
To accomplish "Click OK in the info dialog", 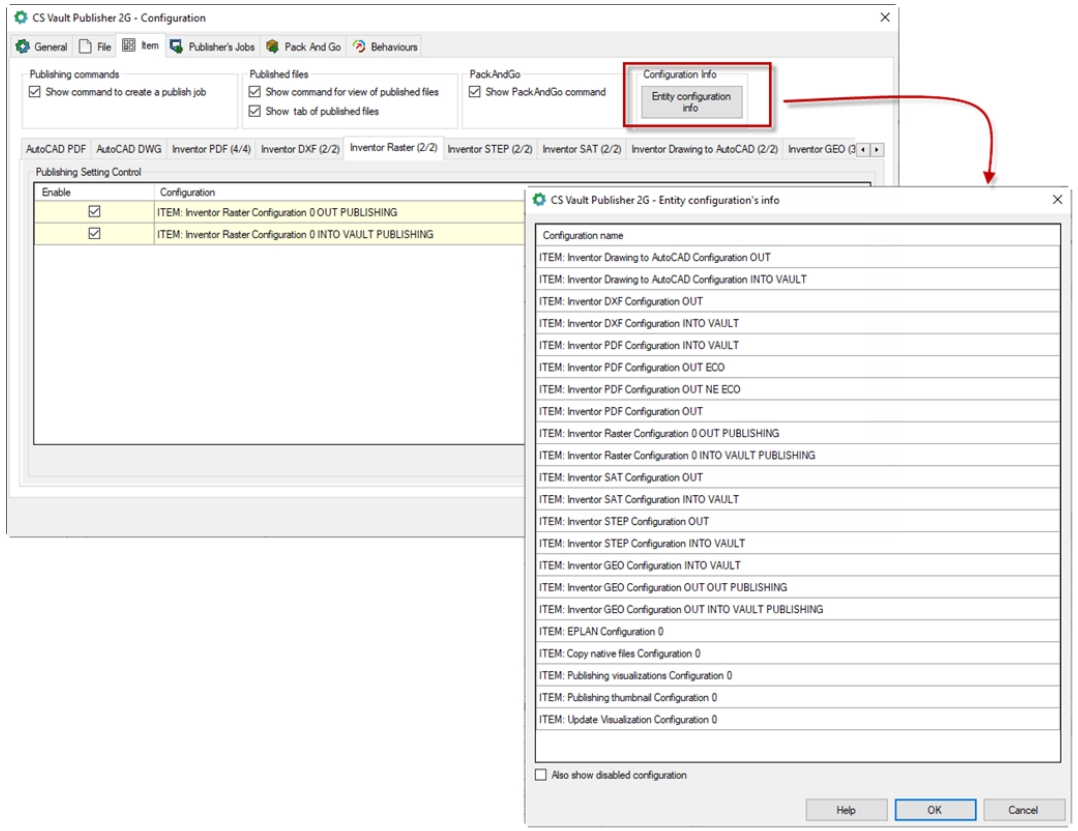I will pos(934,810).
